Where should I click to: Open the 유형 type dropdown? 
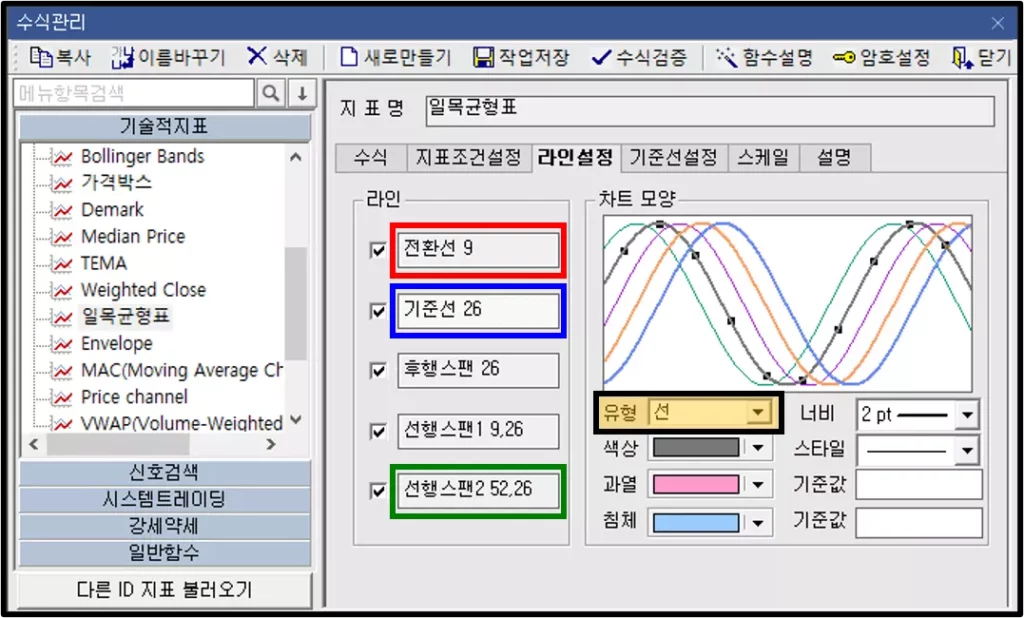[758, 413]
